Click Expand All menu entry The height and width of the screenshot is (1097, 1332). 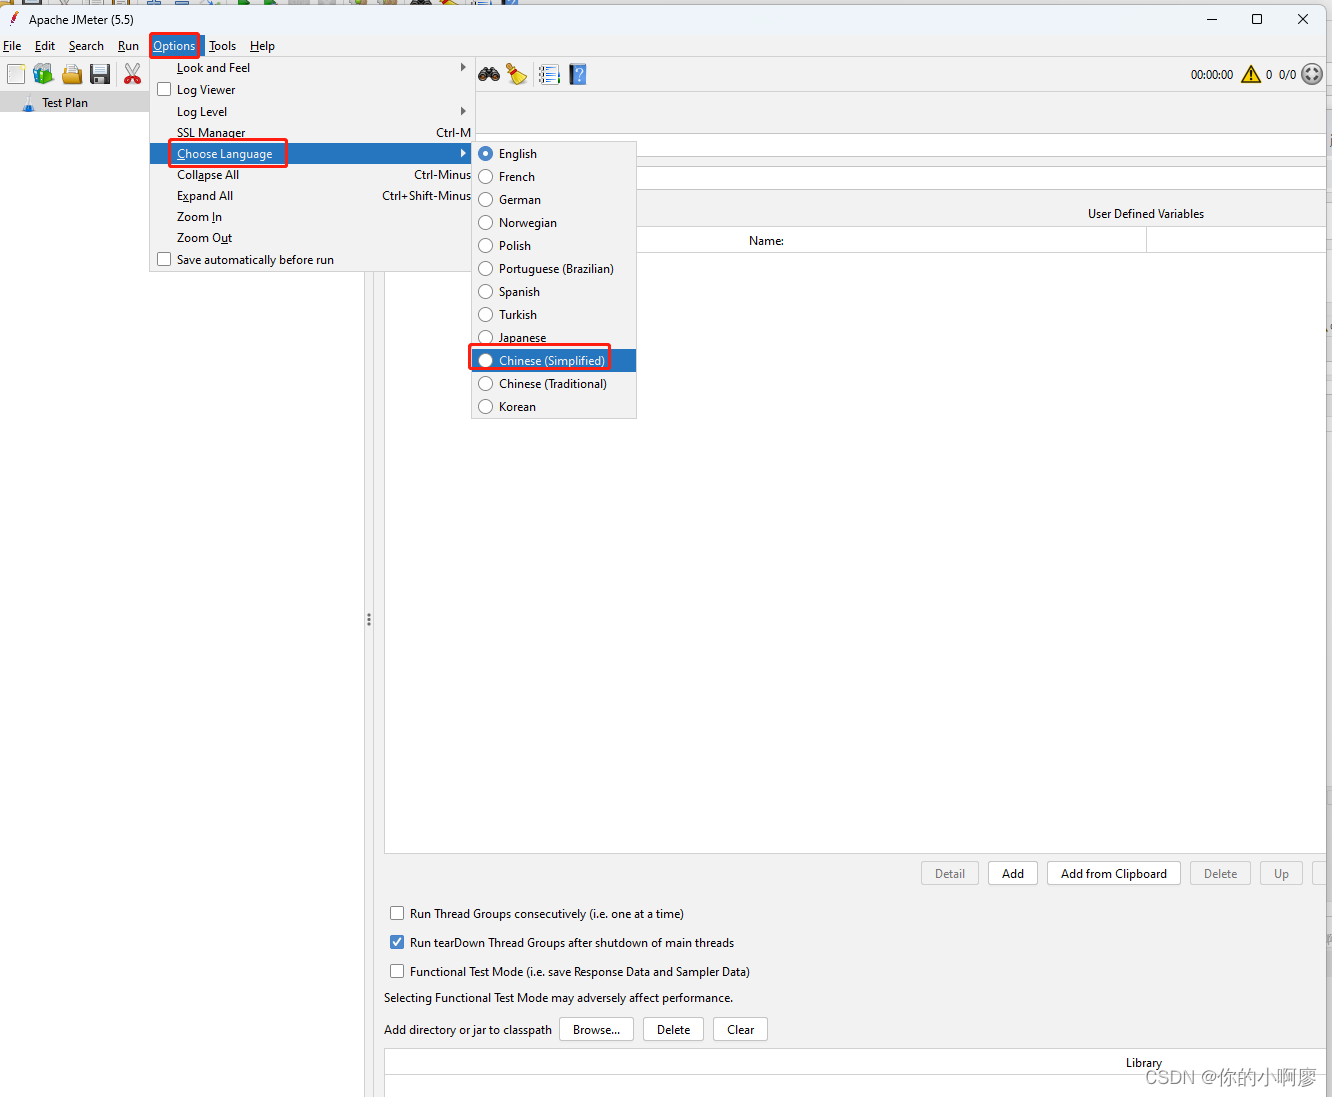(x=311, y=196)
